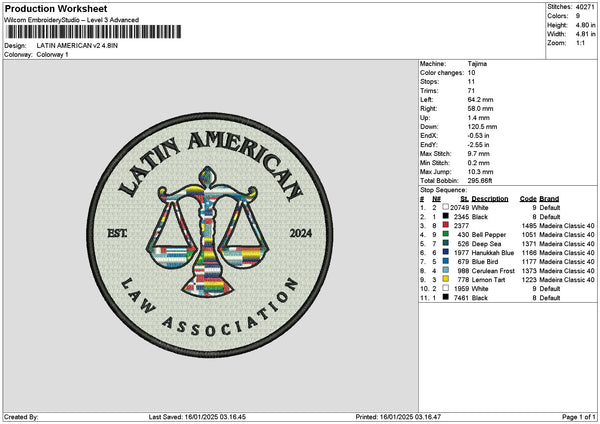Click the Machine value Tajima
Screen dimensions: 600x424
coord(477,64)
